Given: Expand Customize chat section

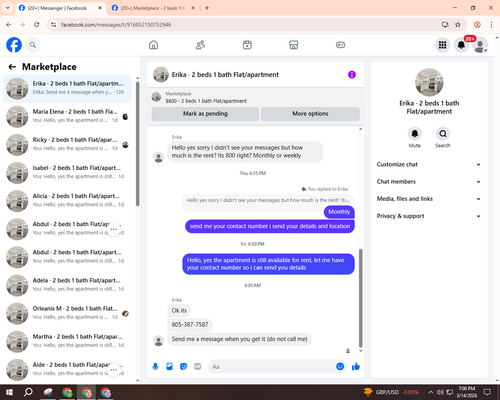Looking at the screenshot, I should coord(429,164).
